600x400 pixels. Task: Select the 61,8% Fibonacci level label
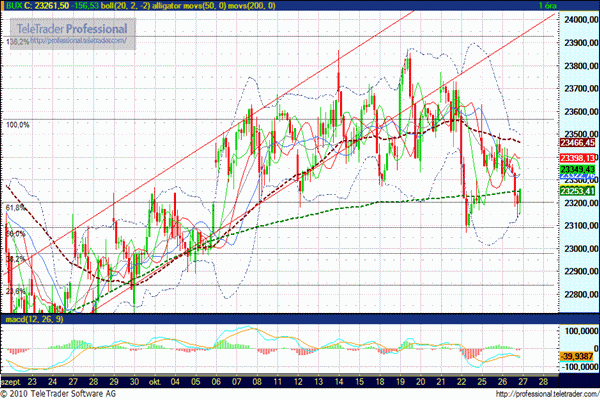coord(15,207)
